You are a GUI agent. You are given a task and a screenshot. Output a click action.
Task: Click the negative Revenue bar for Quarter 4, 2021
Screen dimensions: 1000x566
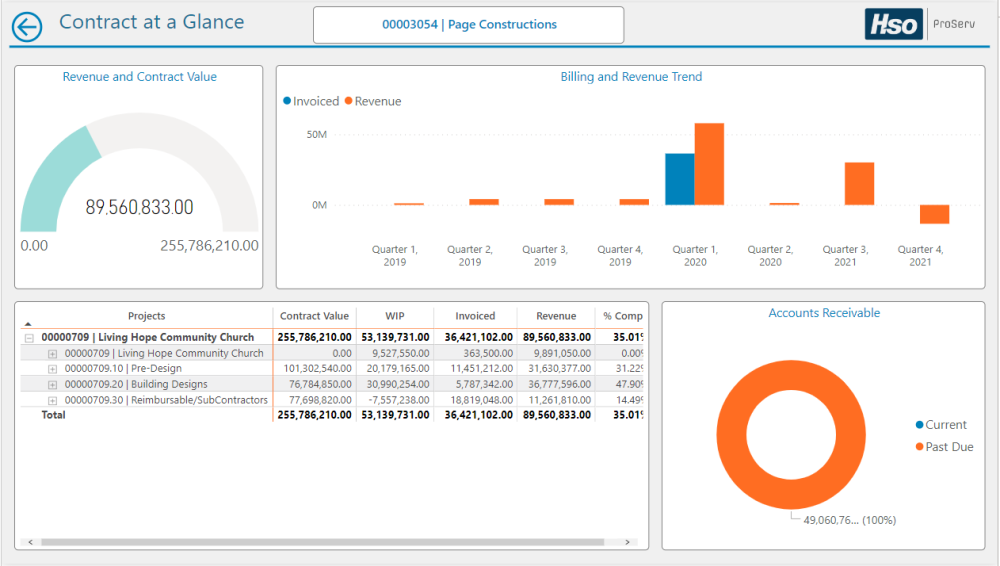[x=934, y=214]
